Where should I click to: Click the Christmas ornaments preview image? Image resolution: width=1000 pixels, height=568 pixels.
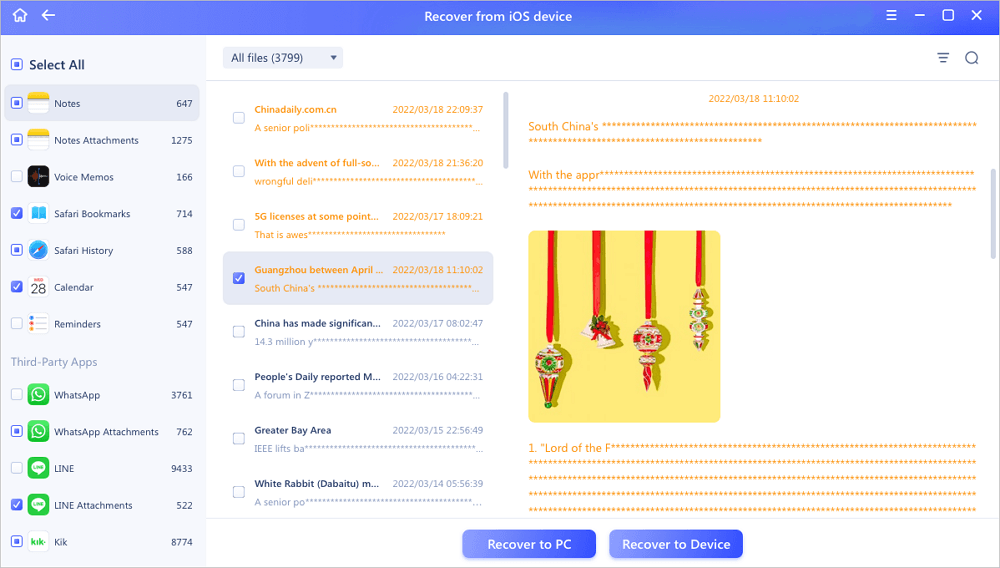coord(624,326)
